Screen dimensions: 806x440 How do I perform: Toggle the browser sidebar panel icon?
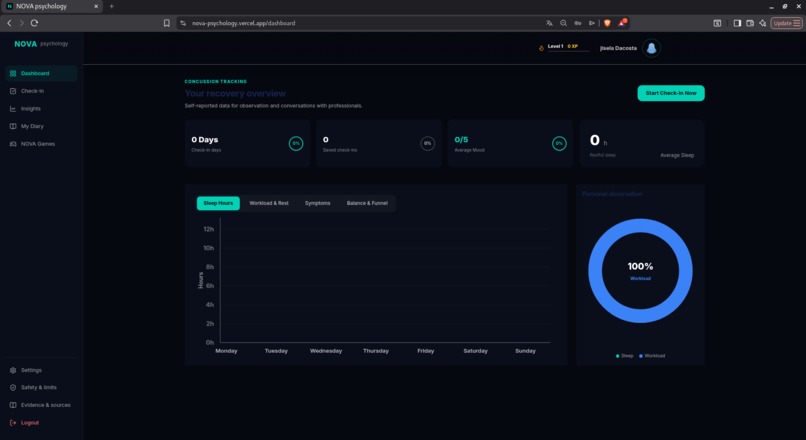(737, 23)
